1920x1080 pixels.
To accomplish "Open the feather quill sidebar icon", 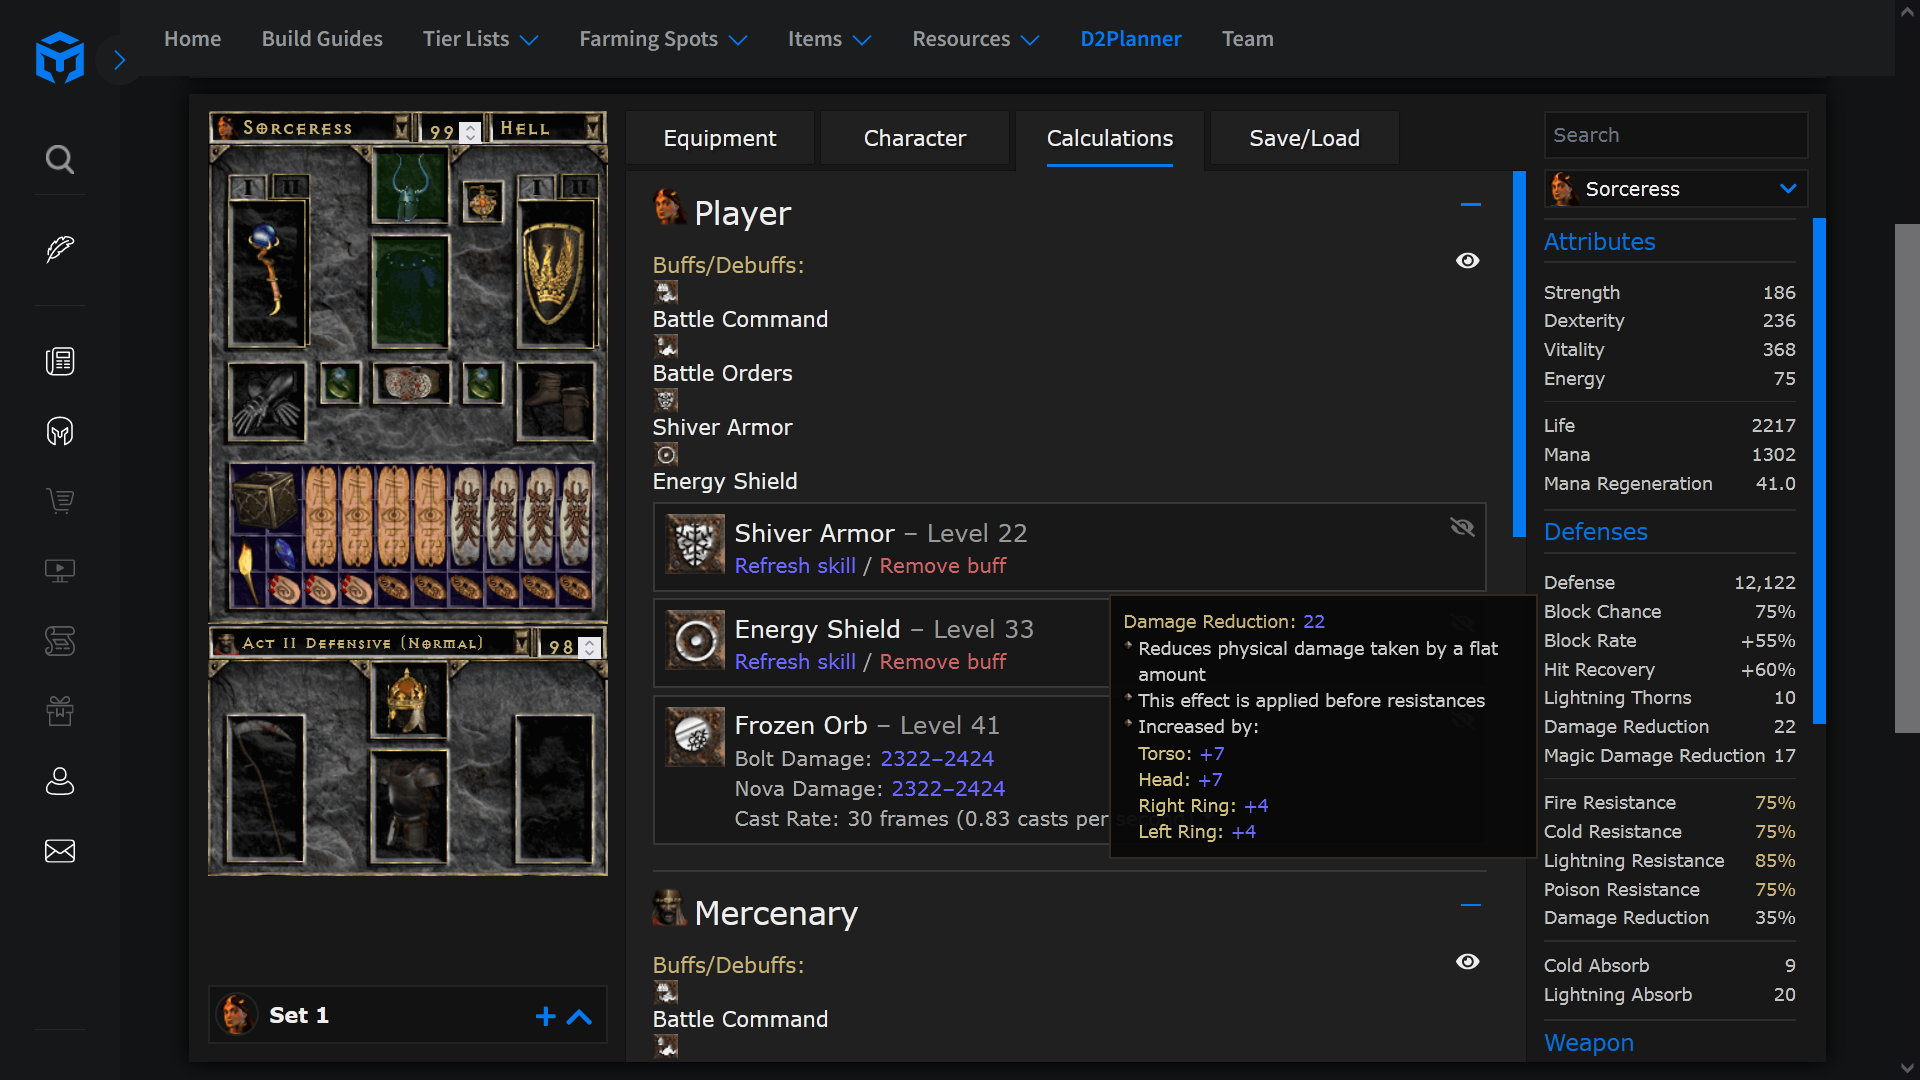I will click(60, 248).
